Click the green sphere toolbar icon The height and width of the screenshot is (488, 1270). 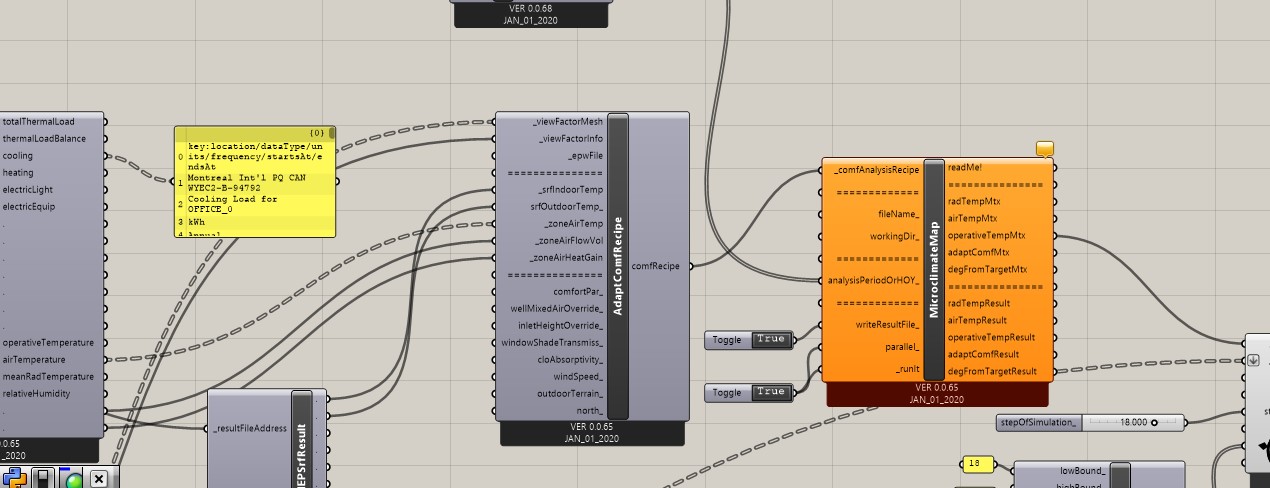click(x=71, y=479)
